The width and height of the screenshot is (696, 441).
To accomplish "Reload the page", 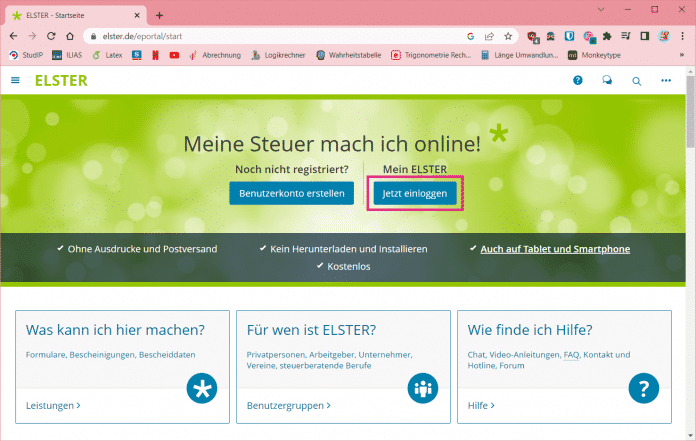I will coord(51,36).
